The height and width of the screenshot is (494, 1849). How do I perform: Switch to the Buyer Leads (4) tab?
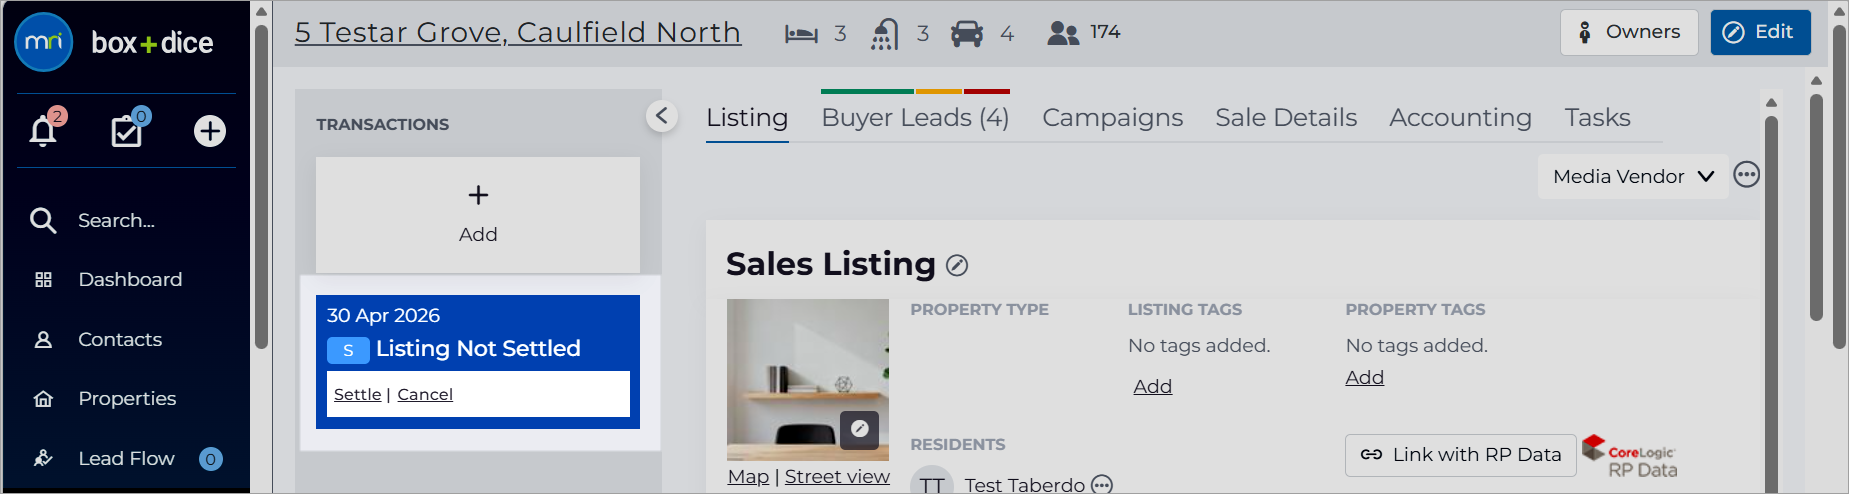coord(915,118)
